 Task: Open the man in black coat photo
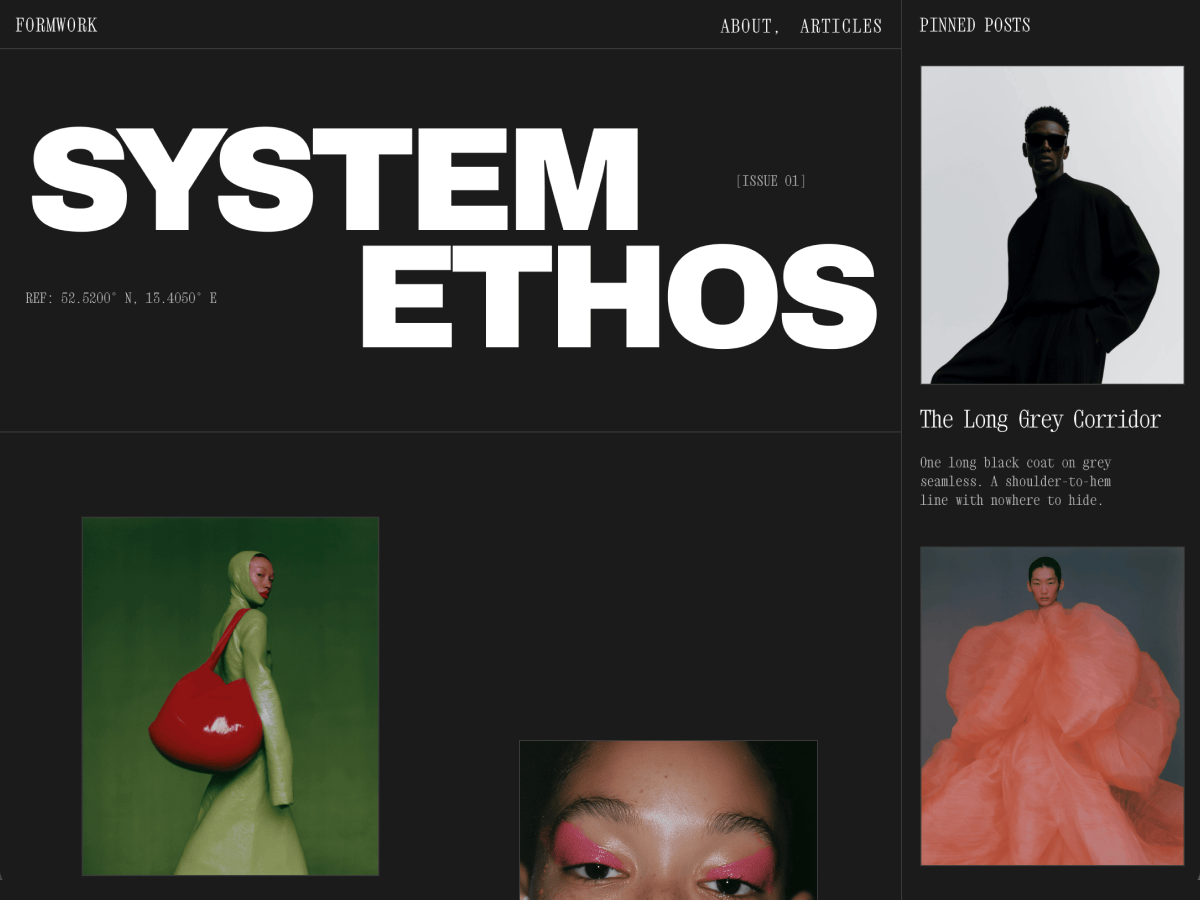pyautogui.click(x=1052, y=225)
